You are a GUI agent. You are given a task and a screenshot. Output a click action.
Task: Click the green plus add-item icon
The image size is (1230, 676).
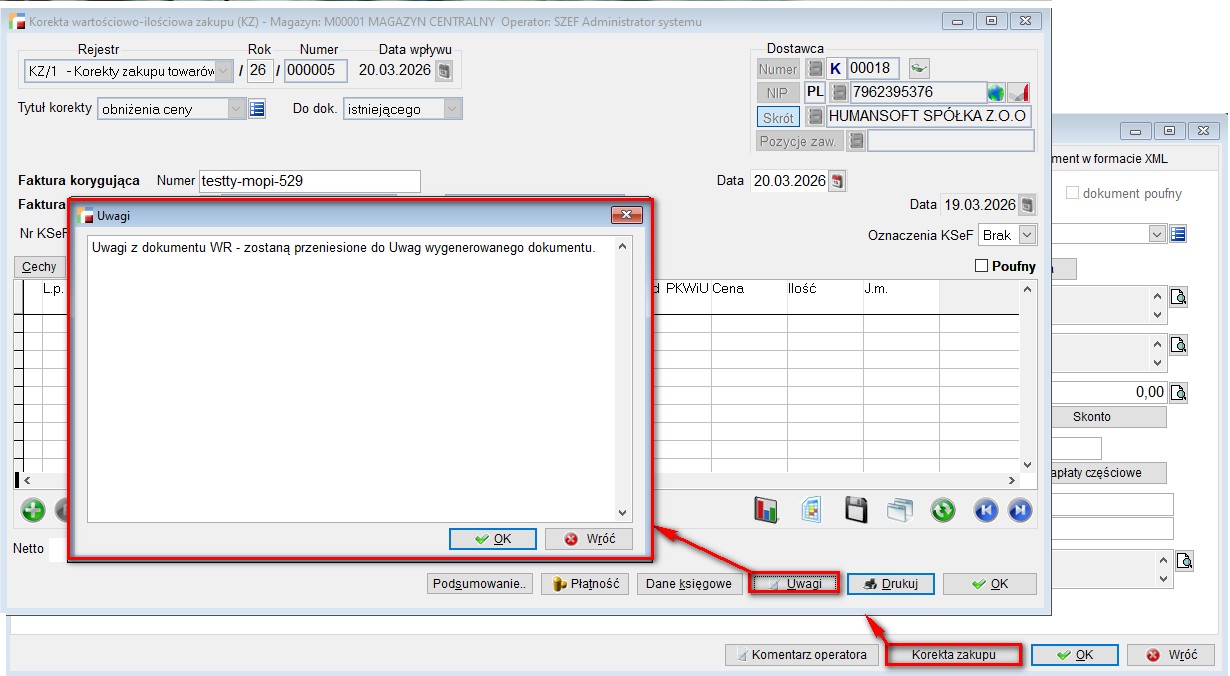tap(33, 510)
